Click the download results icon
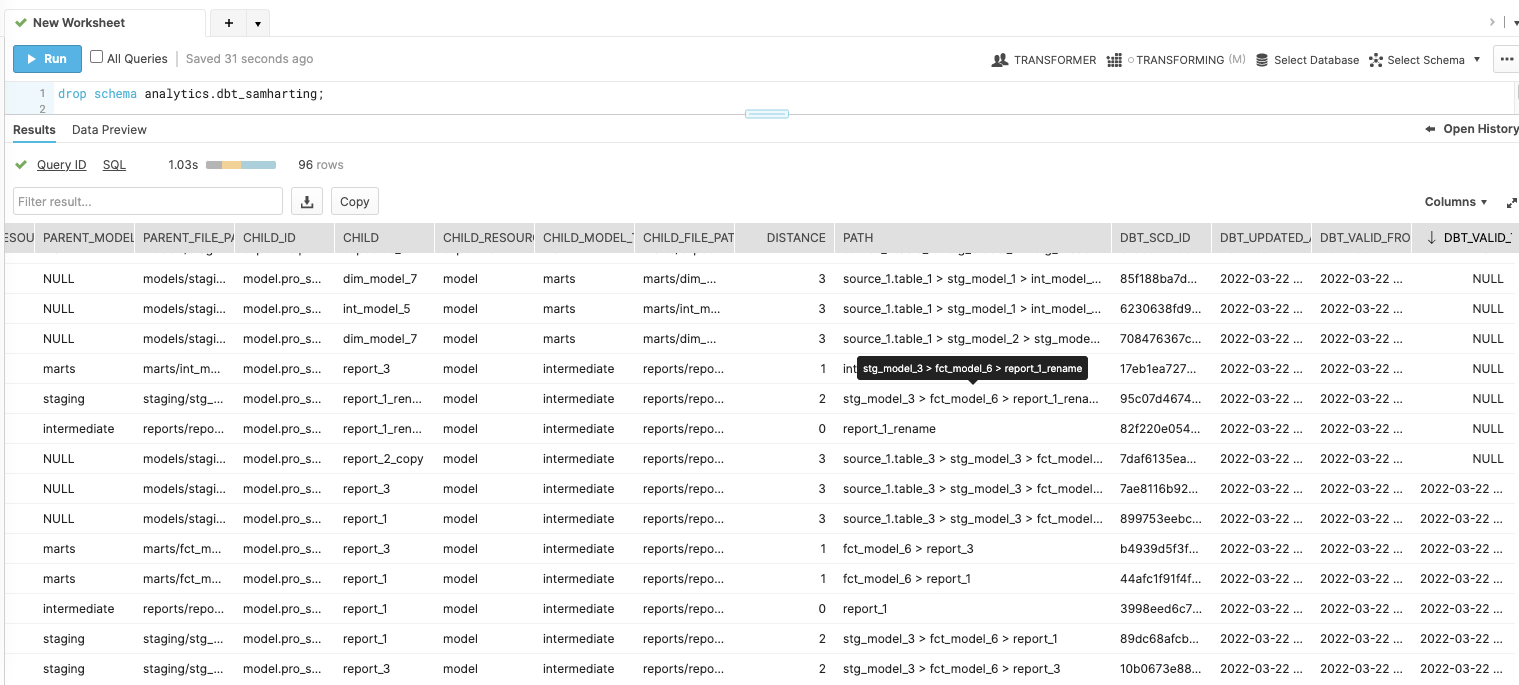The image size is (1519, 685). [x=307, y=201]
